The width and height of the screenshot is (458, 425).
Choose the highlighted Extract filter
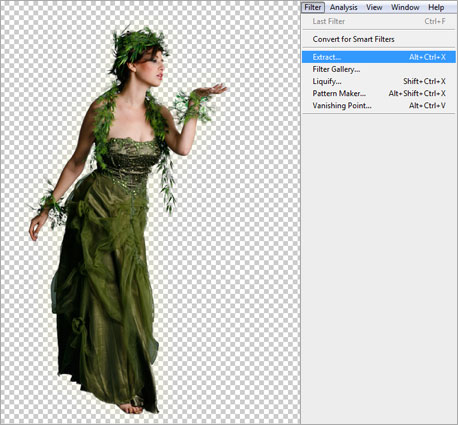click(379, 57)
